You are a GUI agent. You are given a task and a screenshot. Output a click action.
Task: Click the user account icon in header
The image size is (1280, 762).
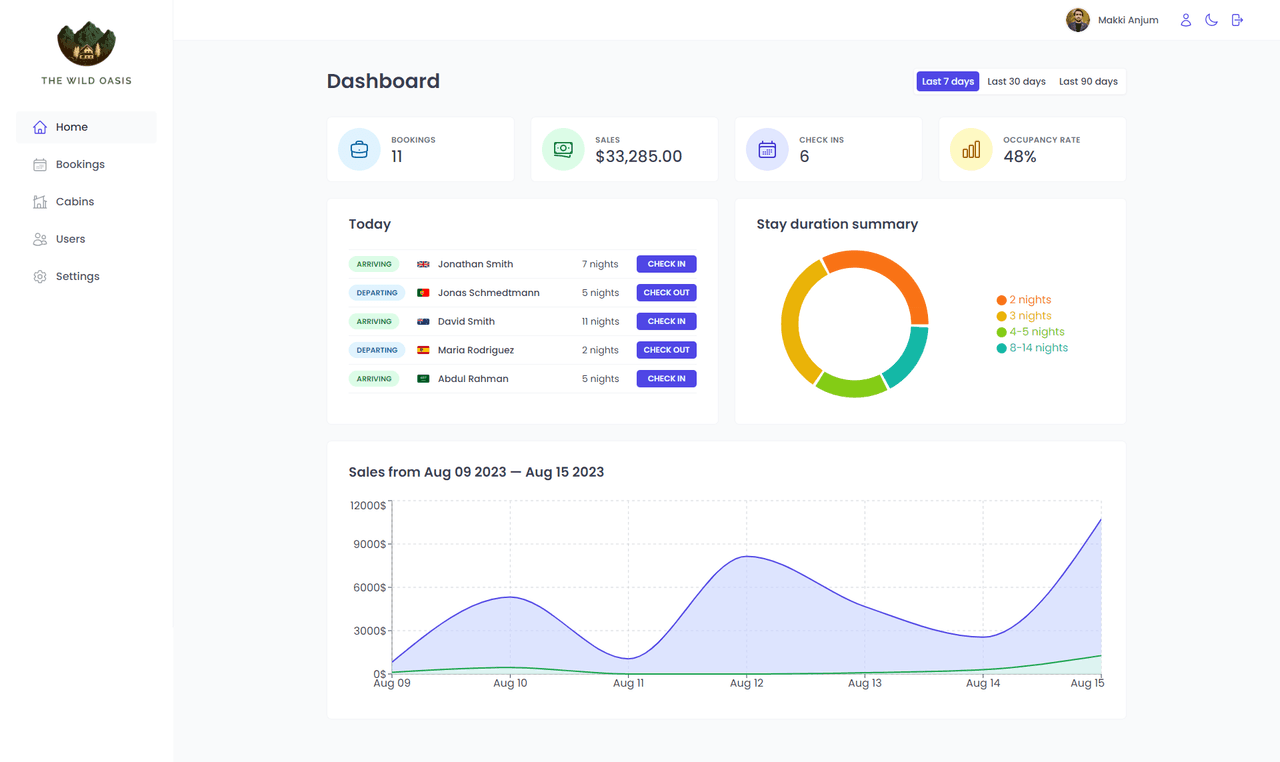point(1186,20)
